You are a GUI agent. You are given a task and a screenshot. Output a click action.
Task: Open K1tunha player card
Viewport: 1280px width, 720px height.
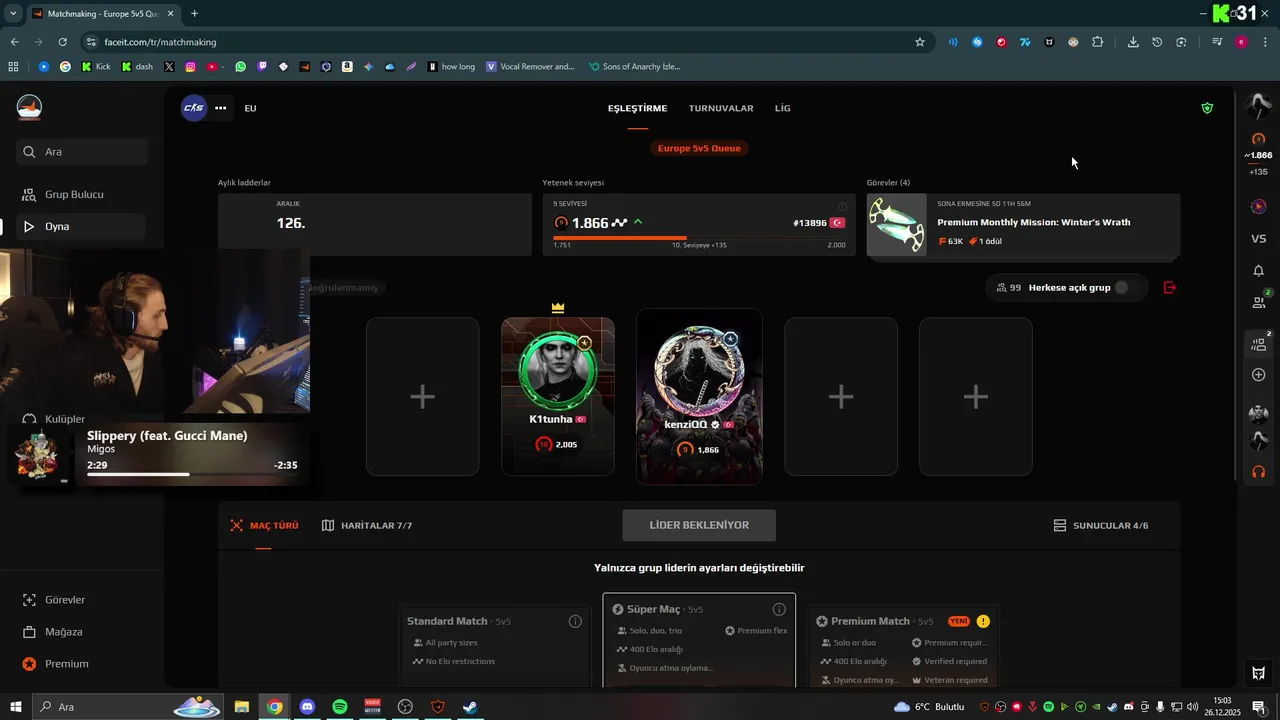coord(558,396)
